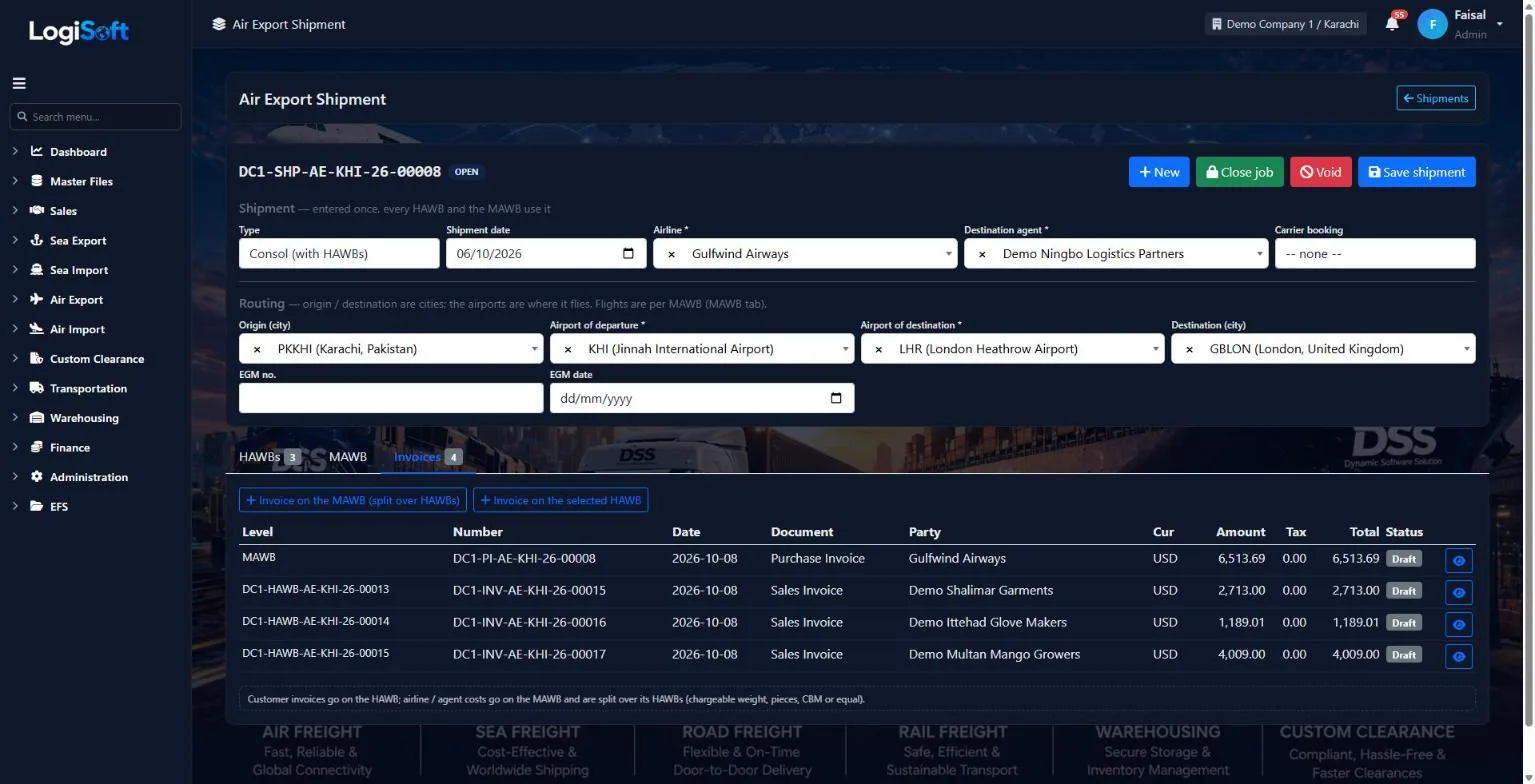Open the Airport of departure KHI dropdown

pos(702,349)
